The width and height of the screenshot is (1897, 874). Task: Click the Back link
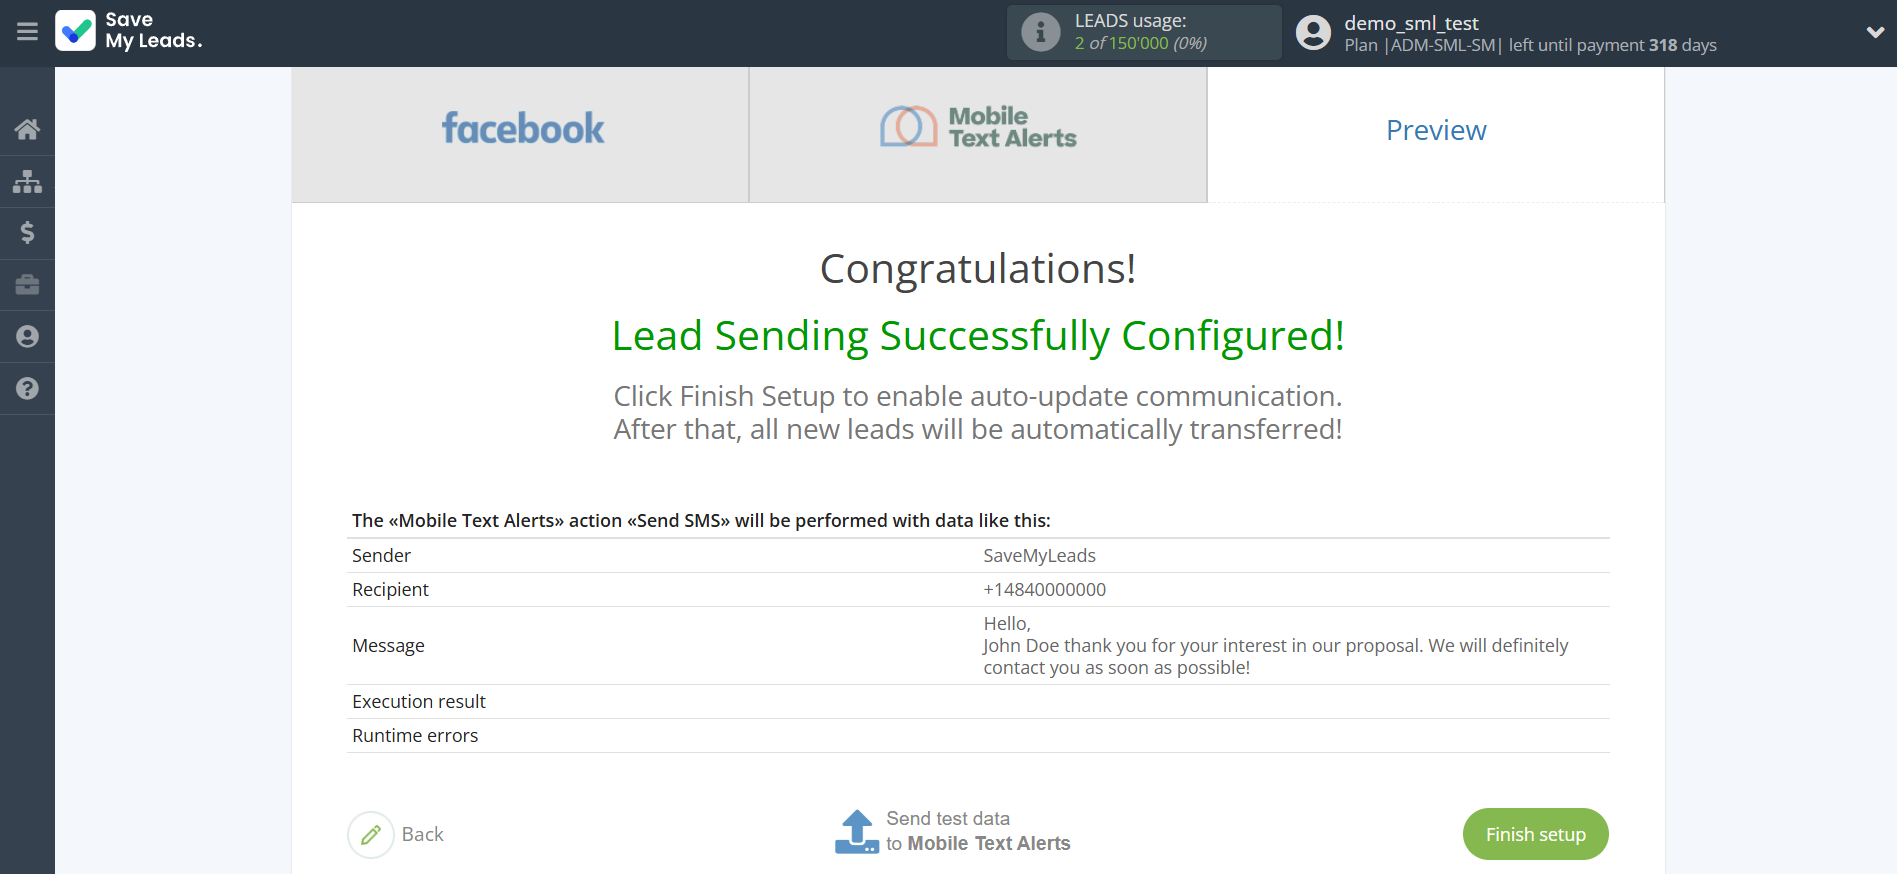pos(423,834)
